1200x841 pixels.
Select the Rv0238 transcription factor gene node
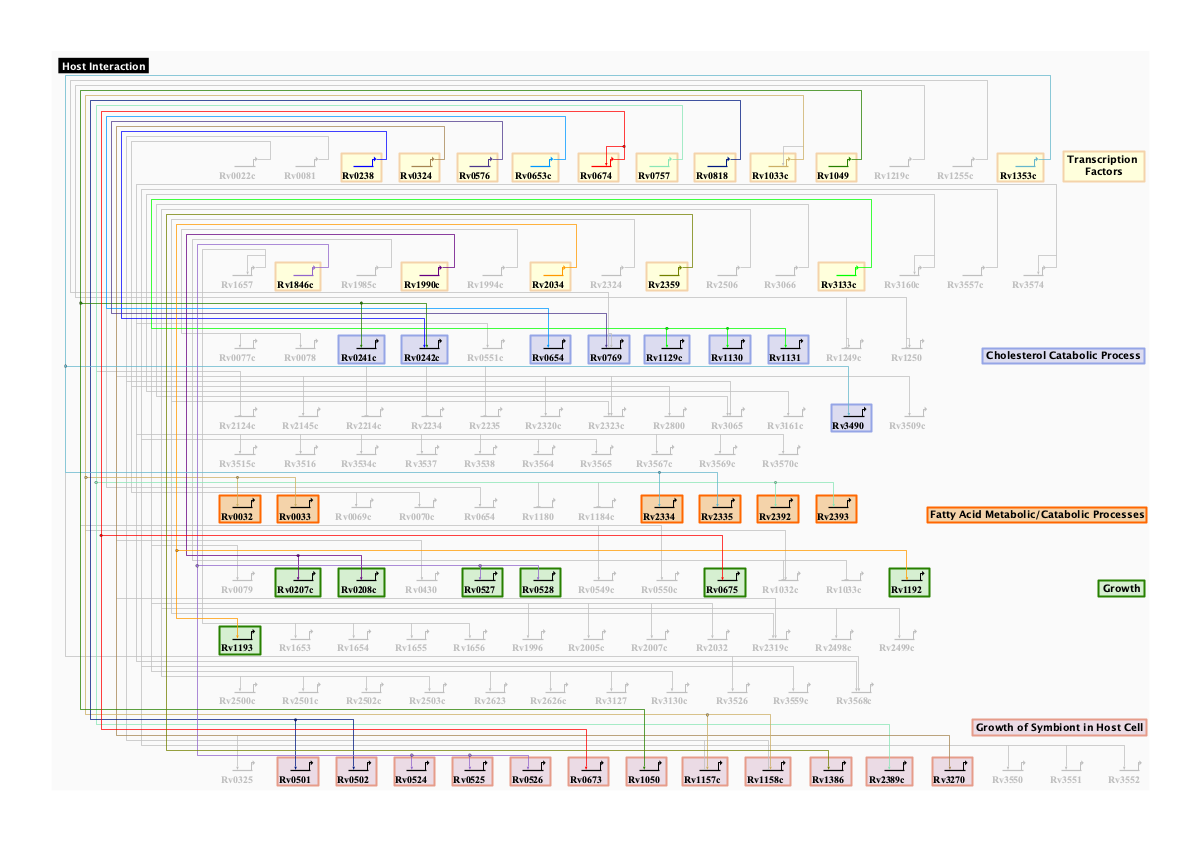click(x=363, y=167)
